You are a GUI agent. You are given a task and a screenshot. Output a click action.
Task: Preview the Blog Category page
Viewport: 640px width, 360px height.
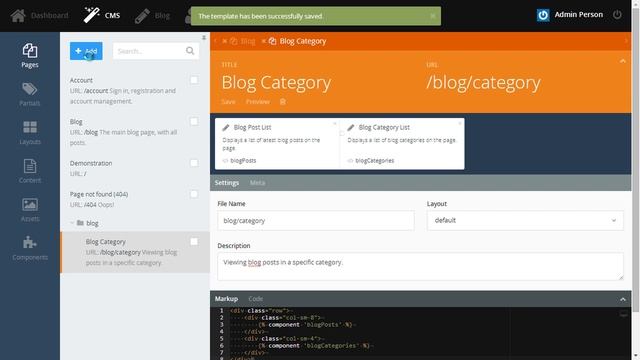pyautogui.click(x=258, y=102)
